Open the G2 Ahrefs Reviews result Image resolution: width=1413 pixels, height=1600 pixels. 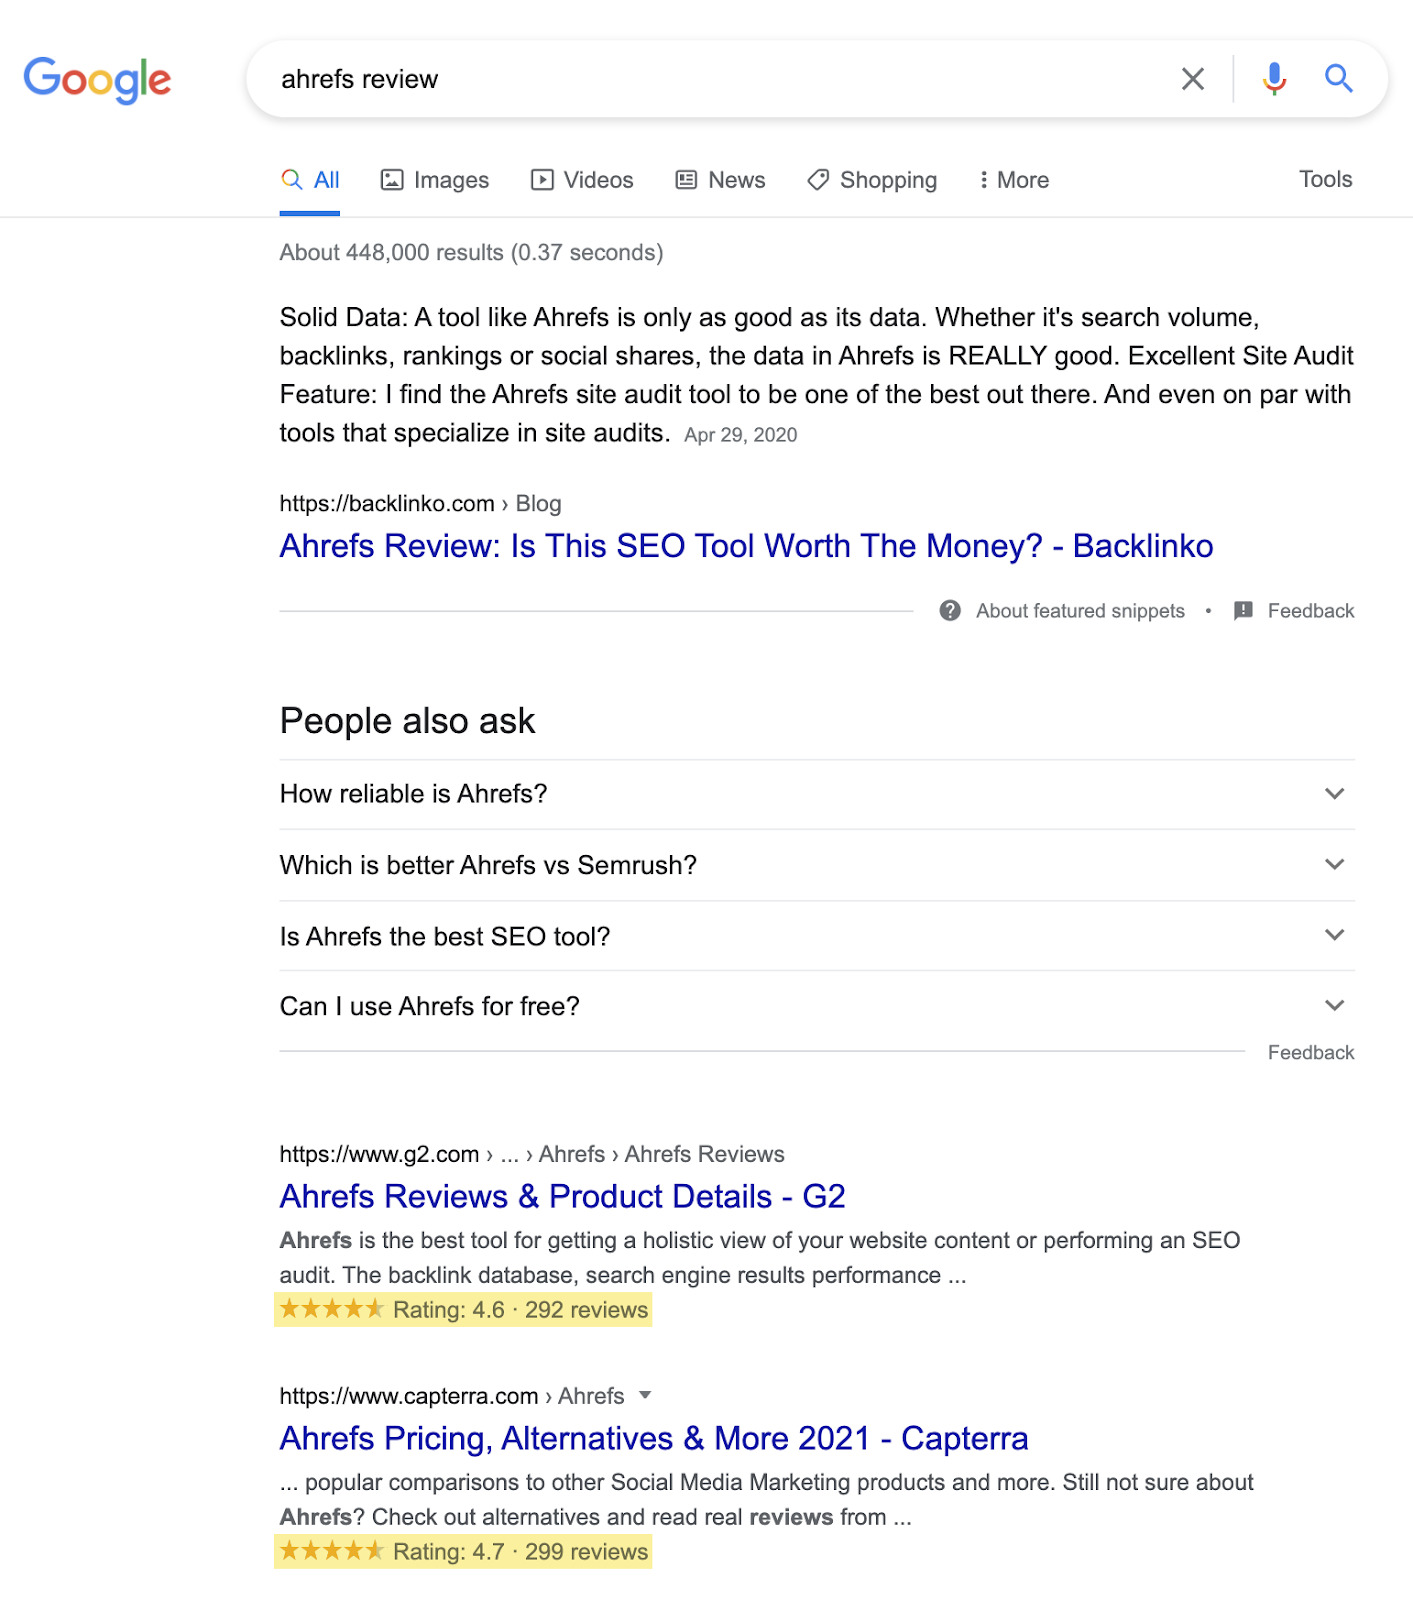click(x=562, y=1196)
